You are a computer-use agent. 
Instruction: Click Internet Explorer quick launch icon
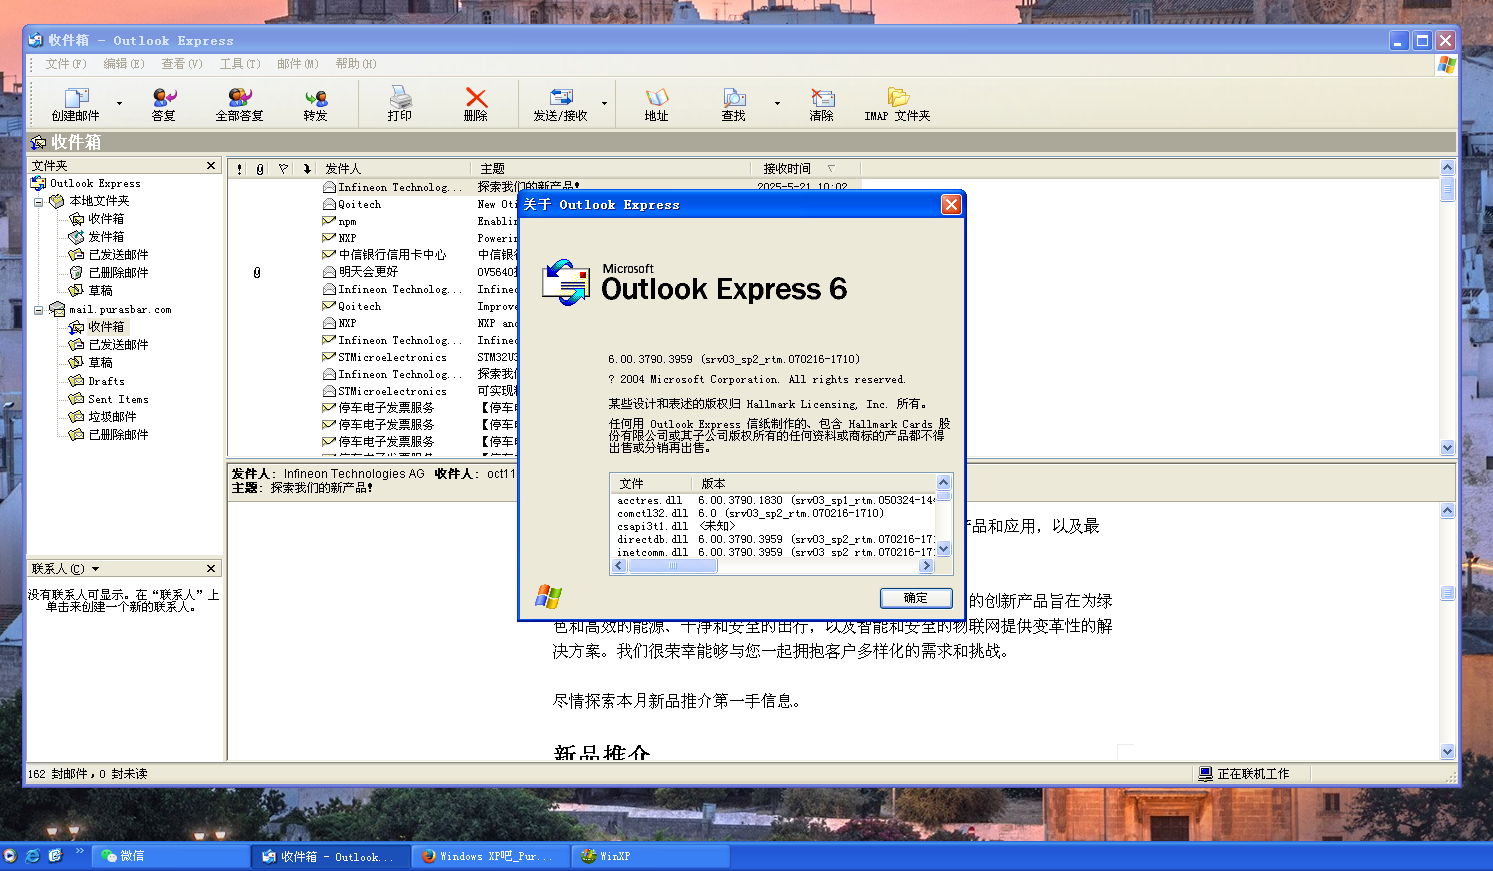coord(33,856)
